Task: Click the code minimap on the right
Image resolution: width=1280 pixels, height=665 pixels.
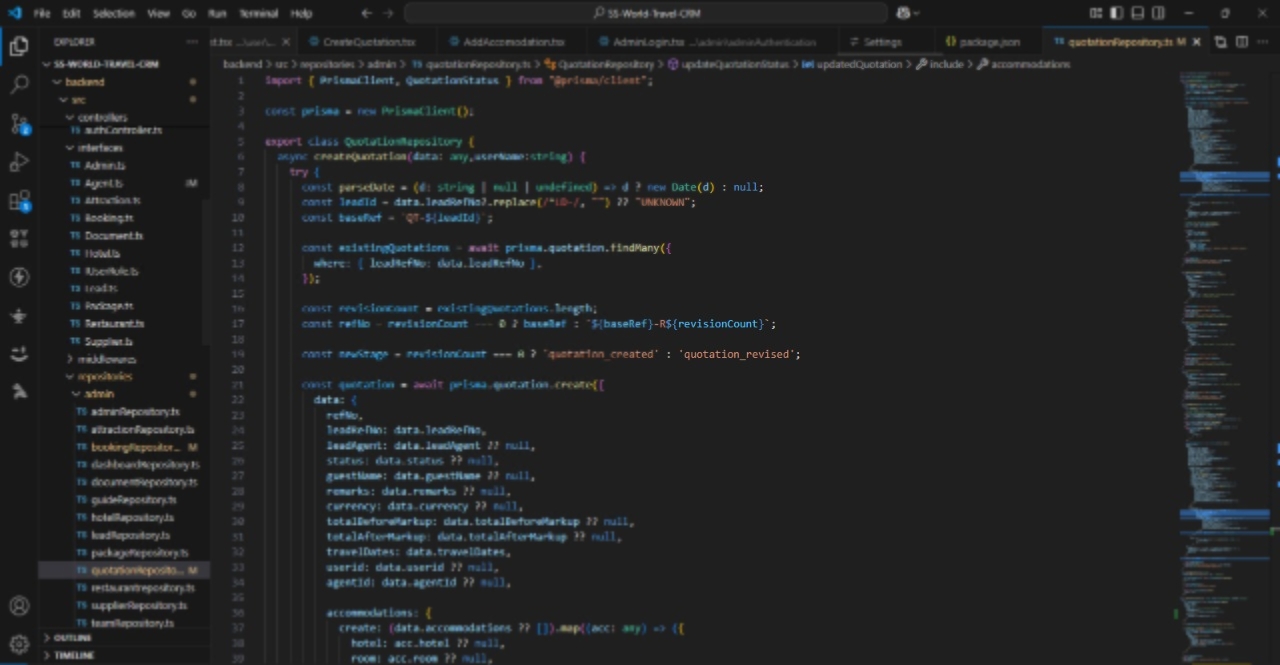Action: click(x=1220, y=300)
